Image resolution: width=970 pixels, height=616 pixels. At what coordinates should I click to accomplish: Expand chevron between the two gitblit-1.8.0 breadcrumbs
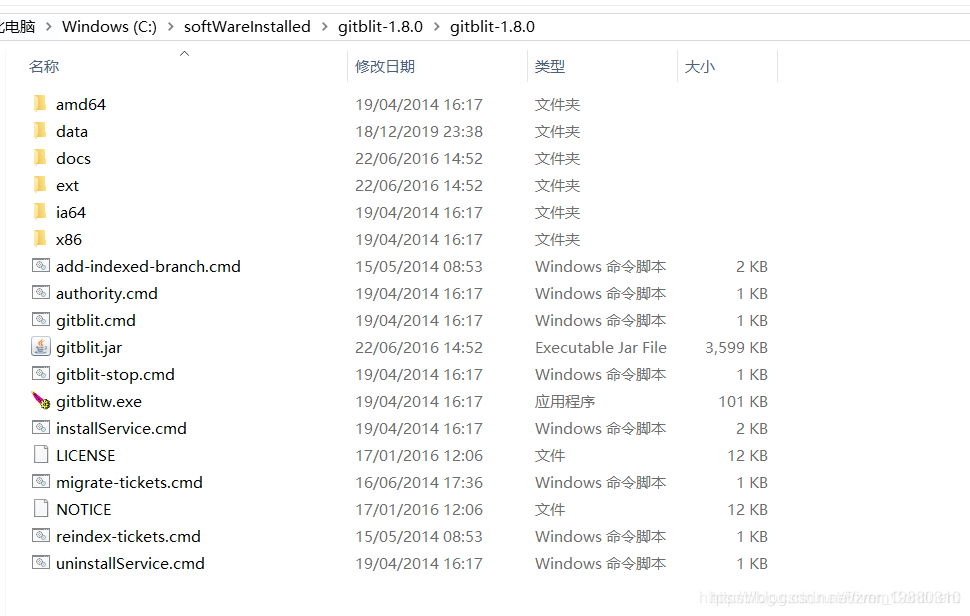(437, 27)
